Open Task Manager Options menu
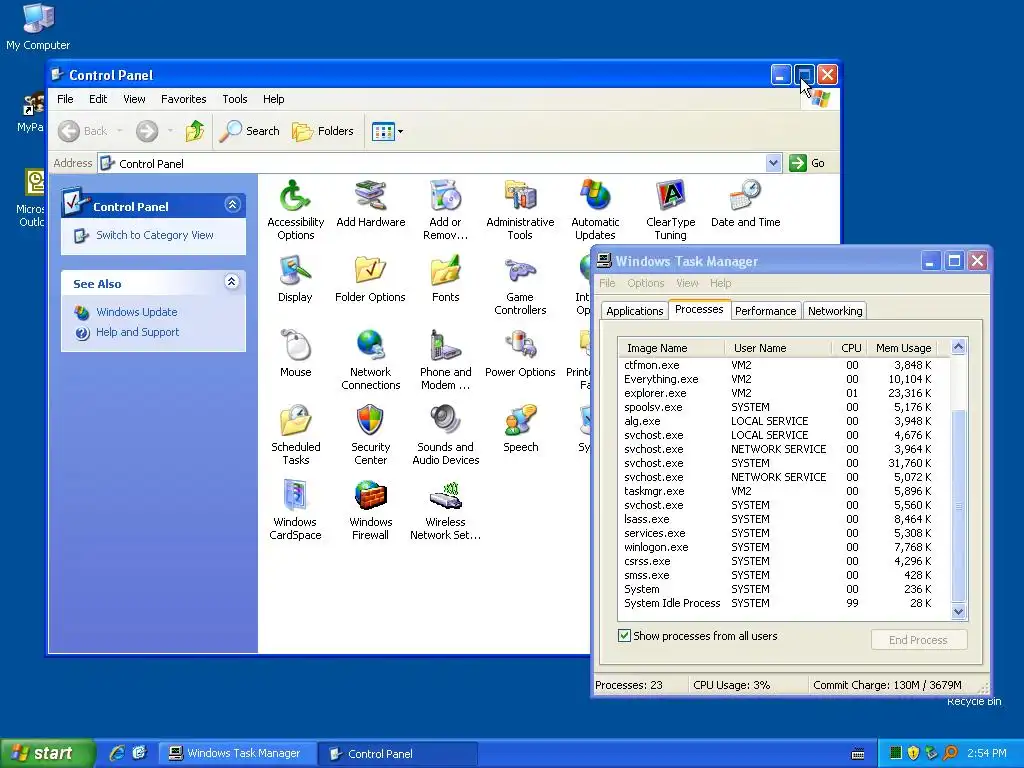Screen dimensions: 1024x768 click(x=645, y=283)
